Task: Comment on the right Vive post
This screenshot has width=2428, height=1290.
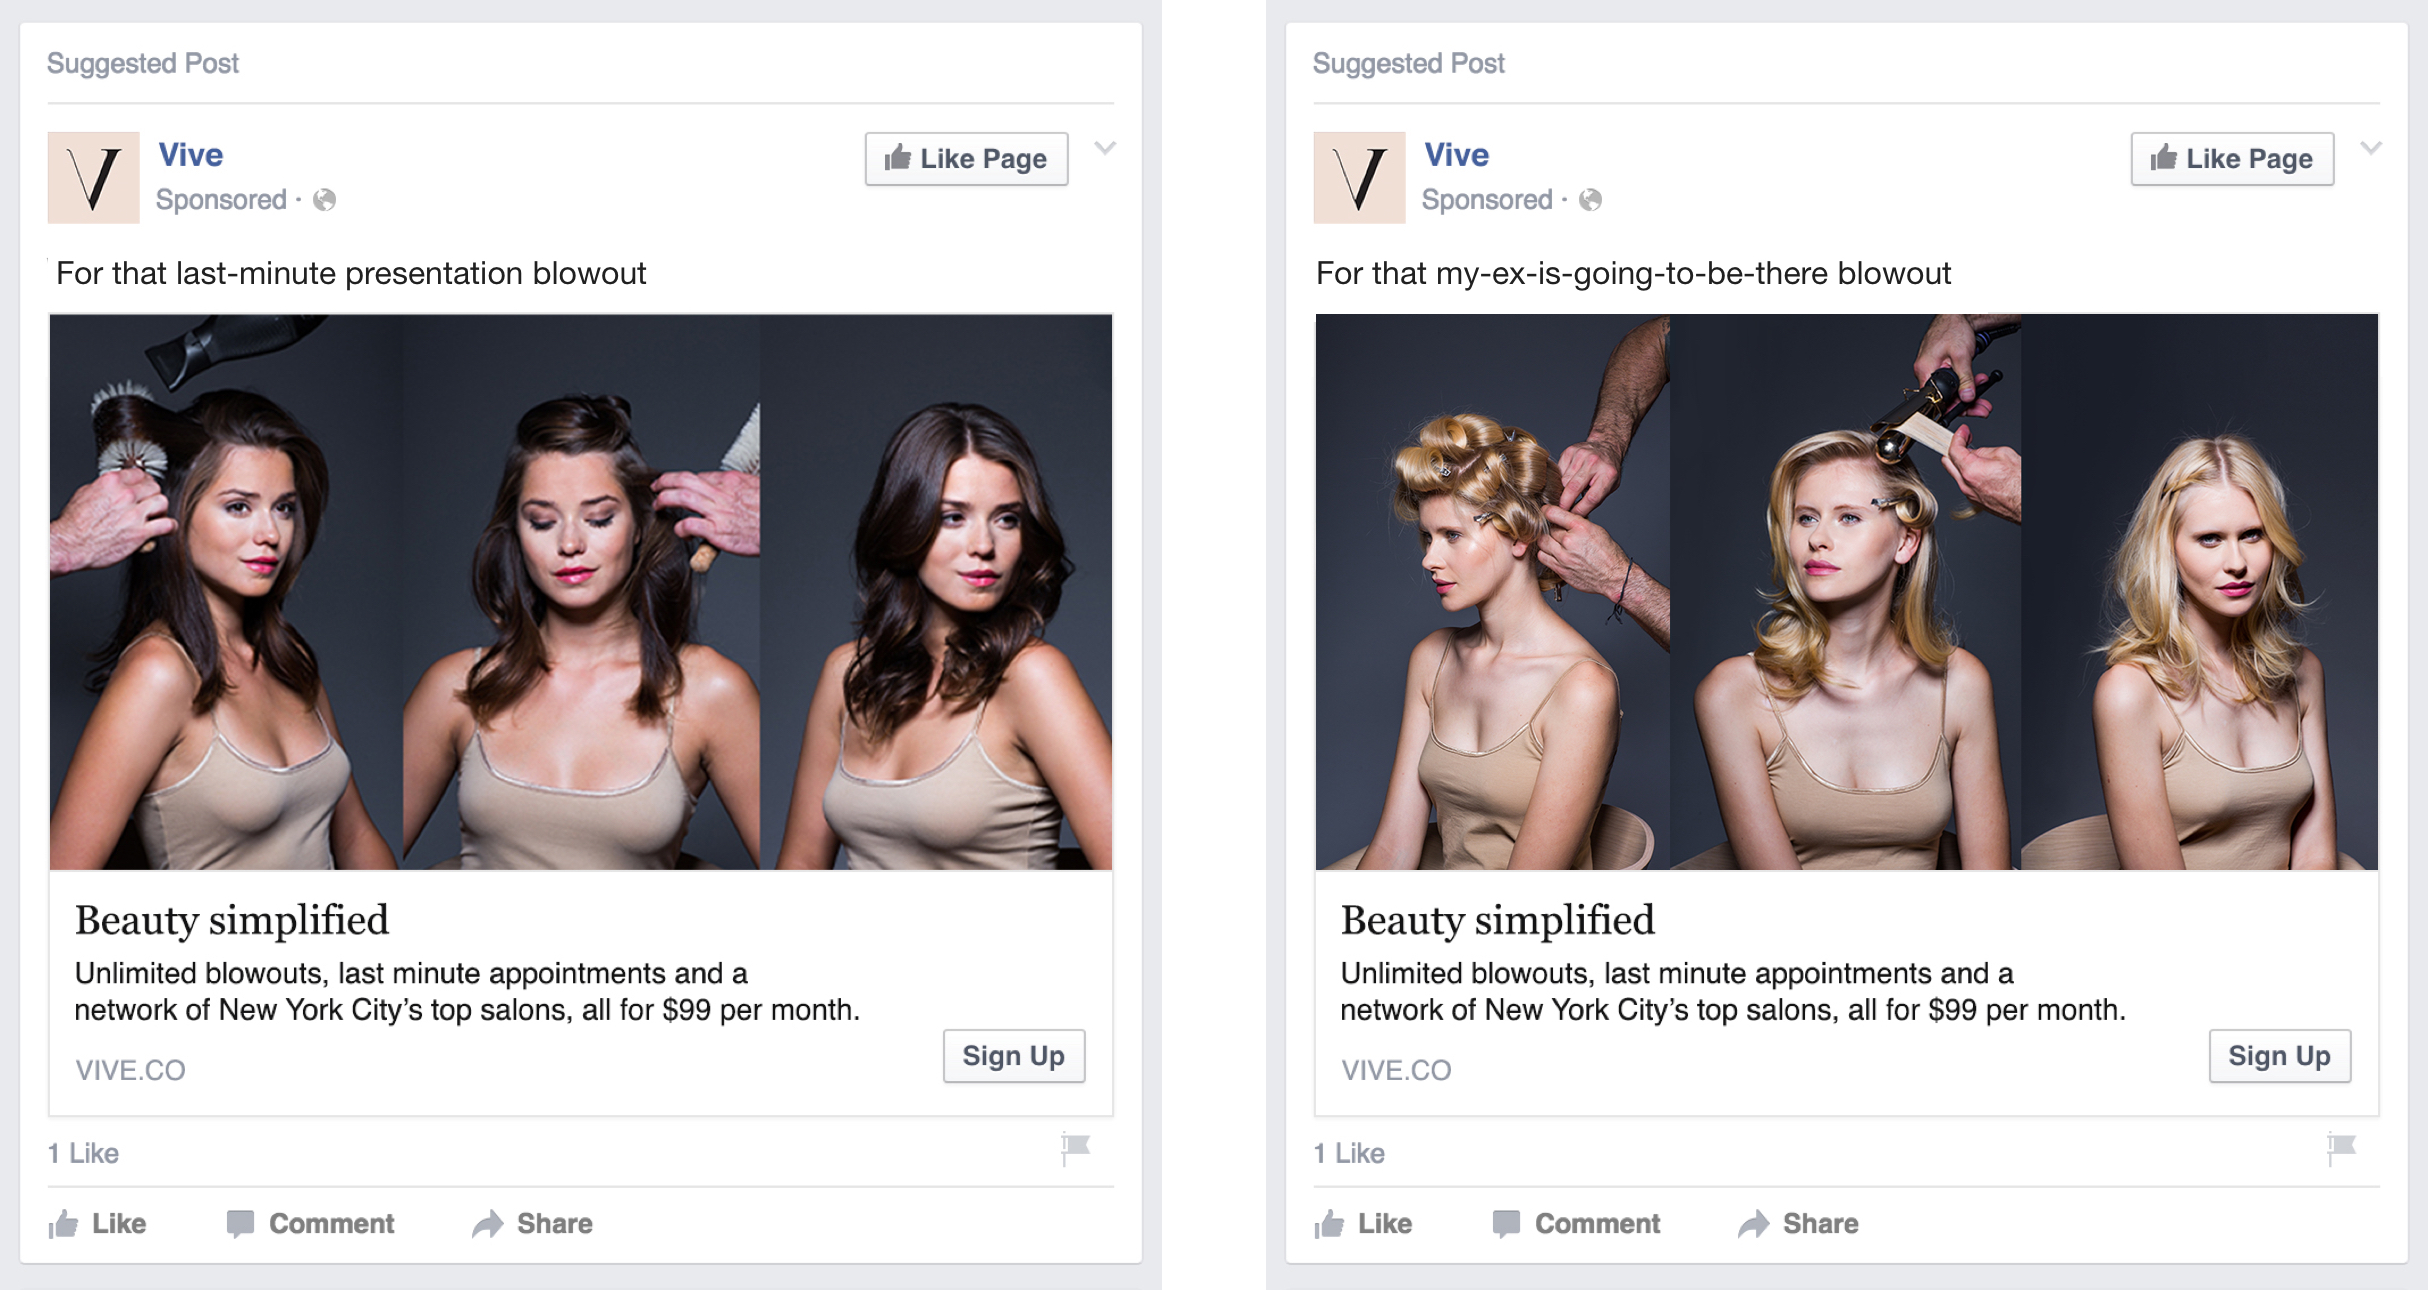Action: [x=1577, y=1223]
